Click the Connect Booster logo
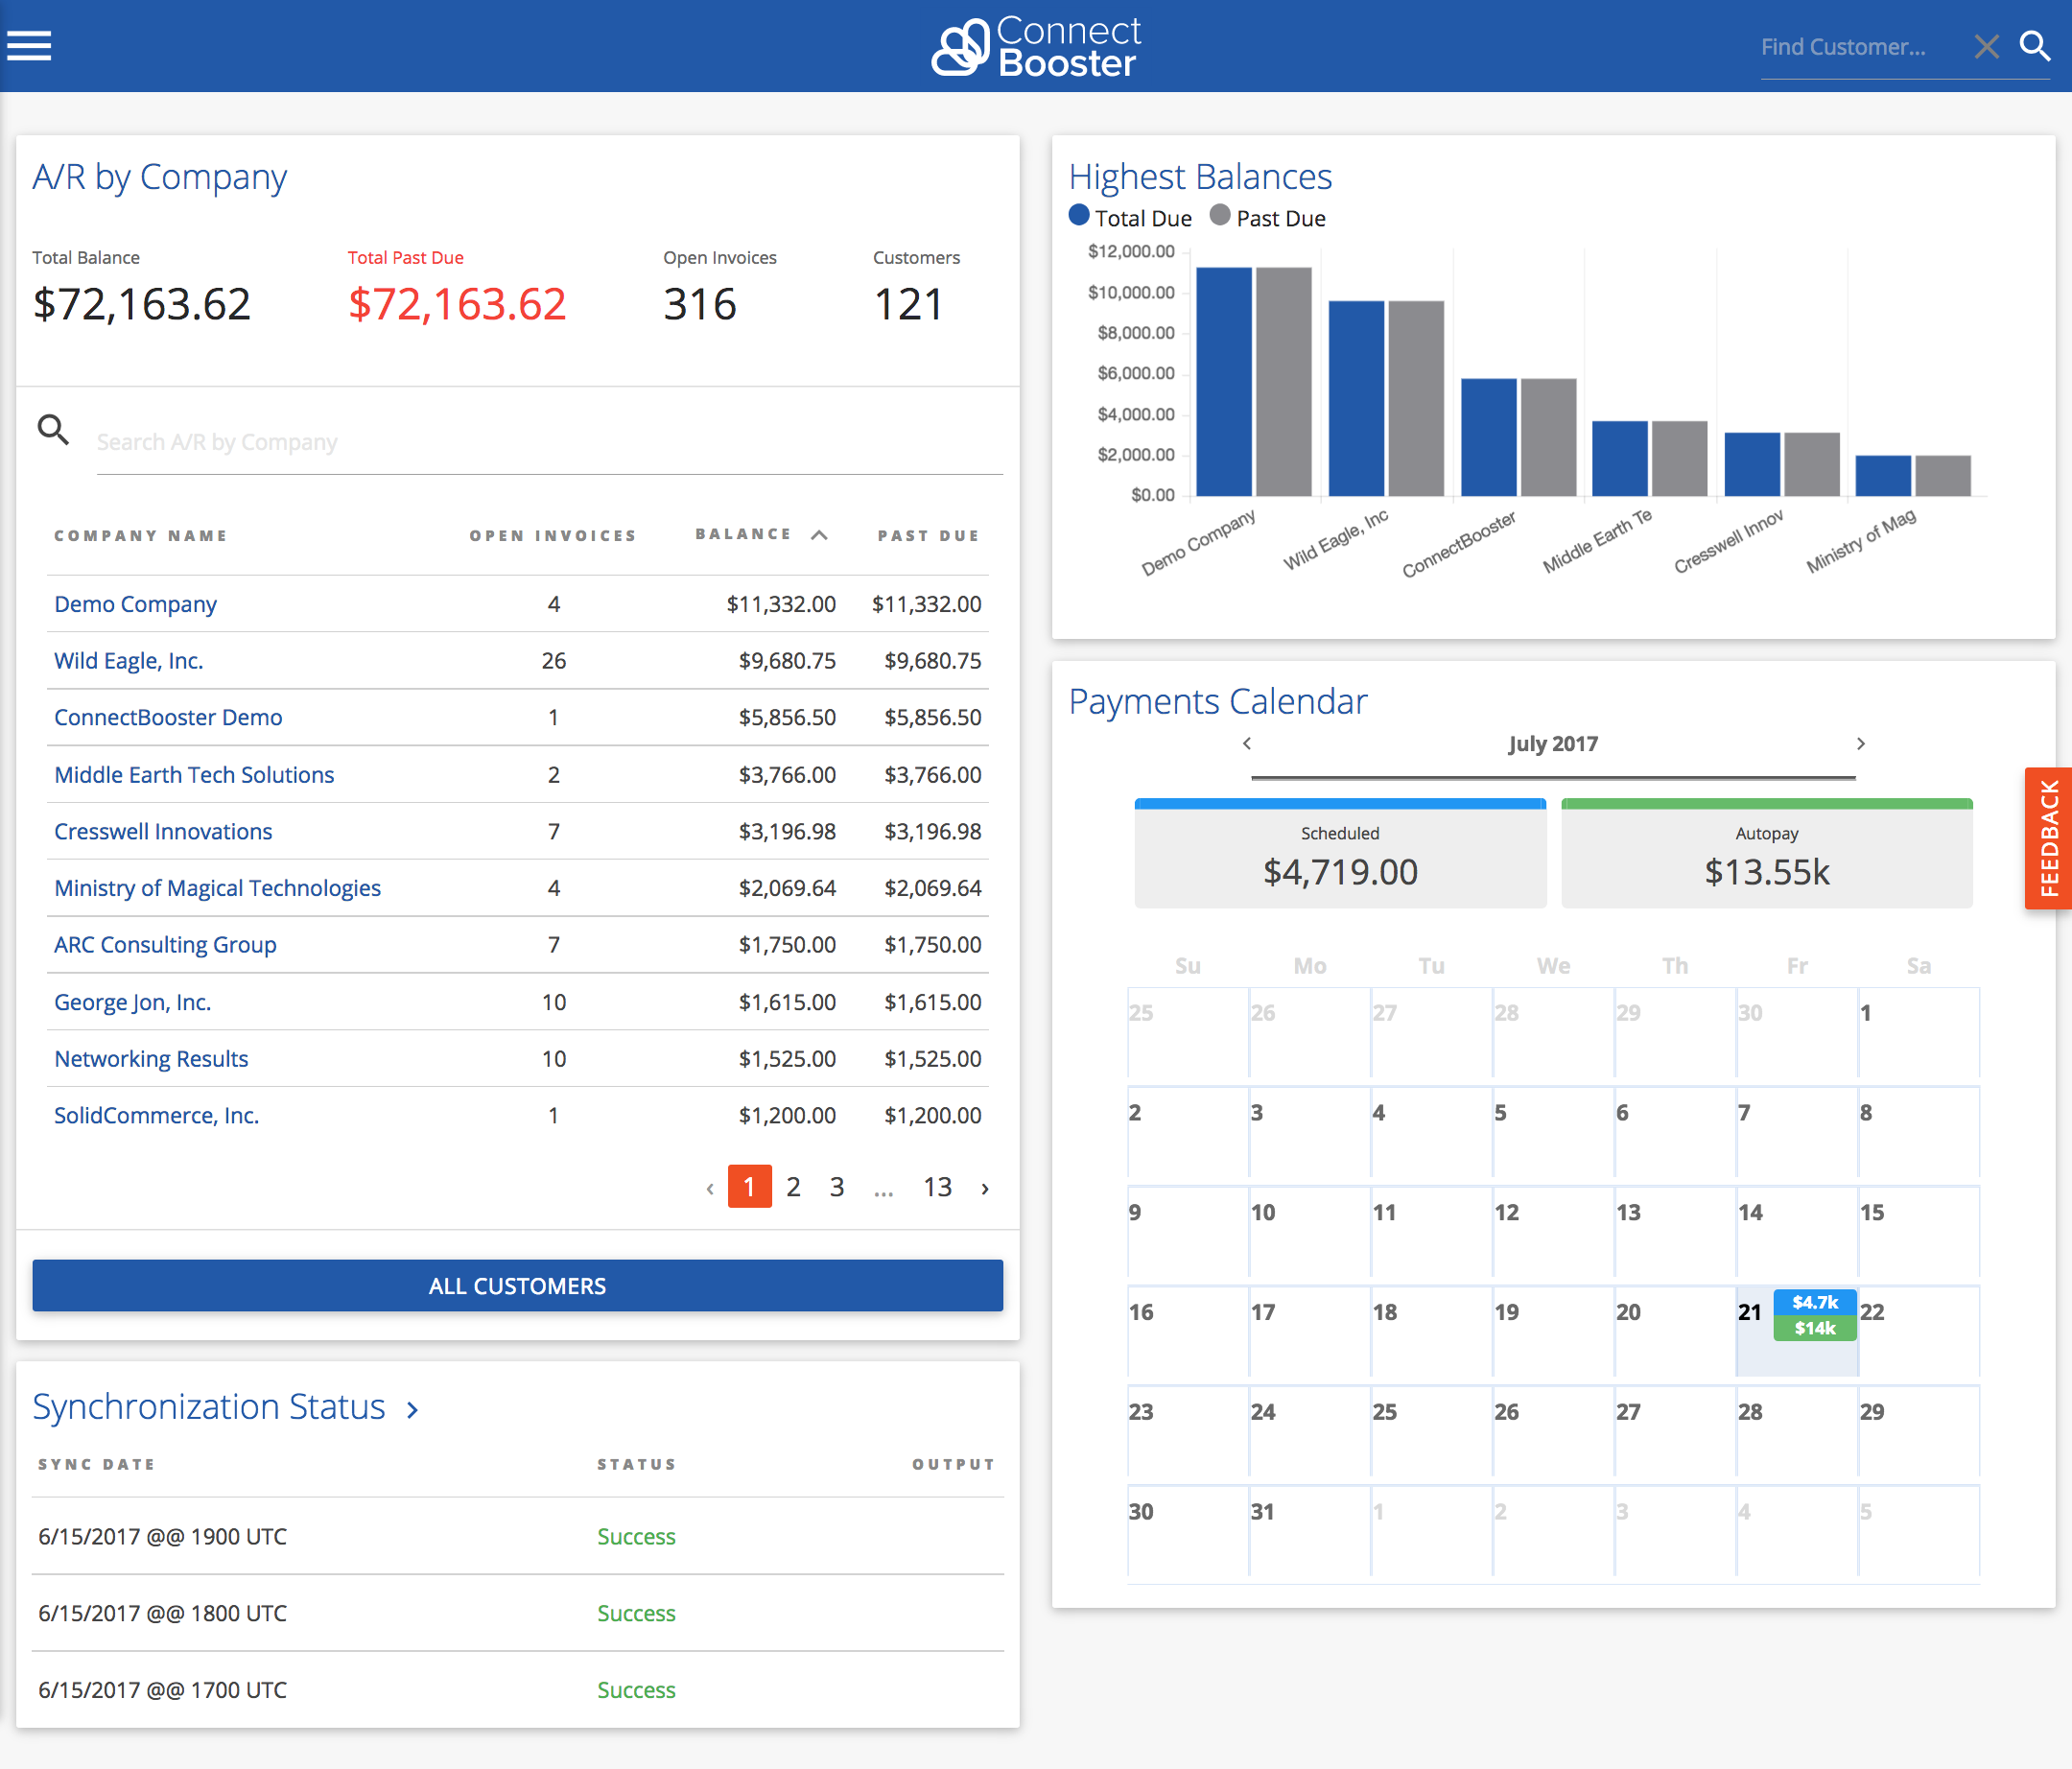 pyautogui.click(x=1036, y=46)
